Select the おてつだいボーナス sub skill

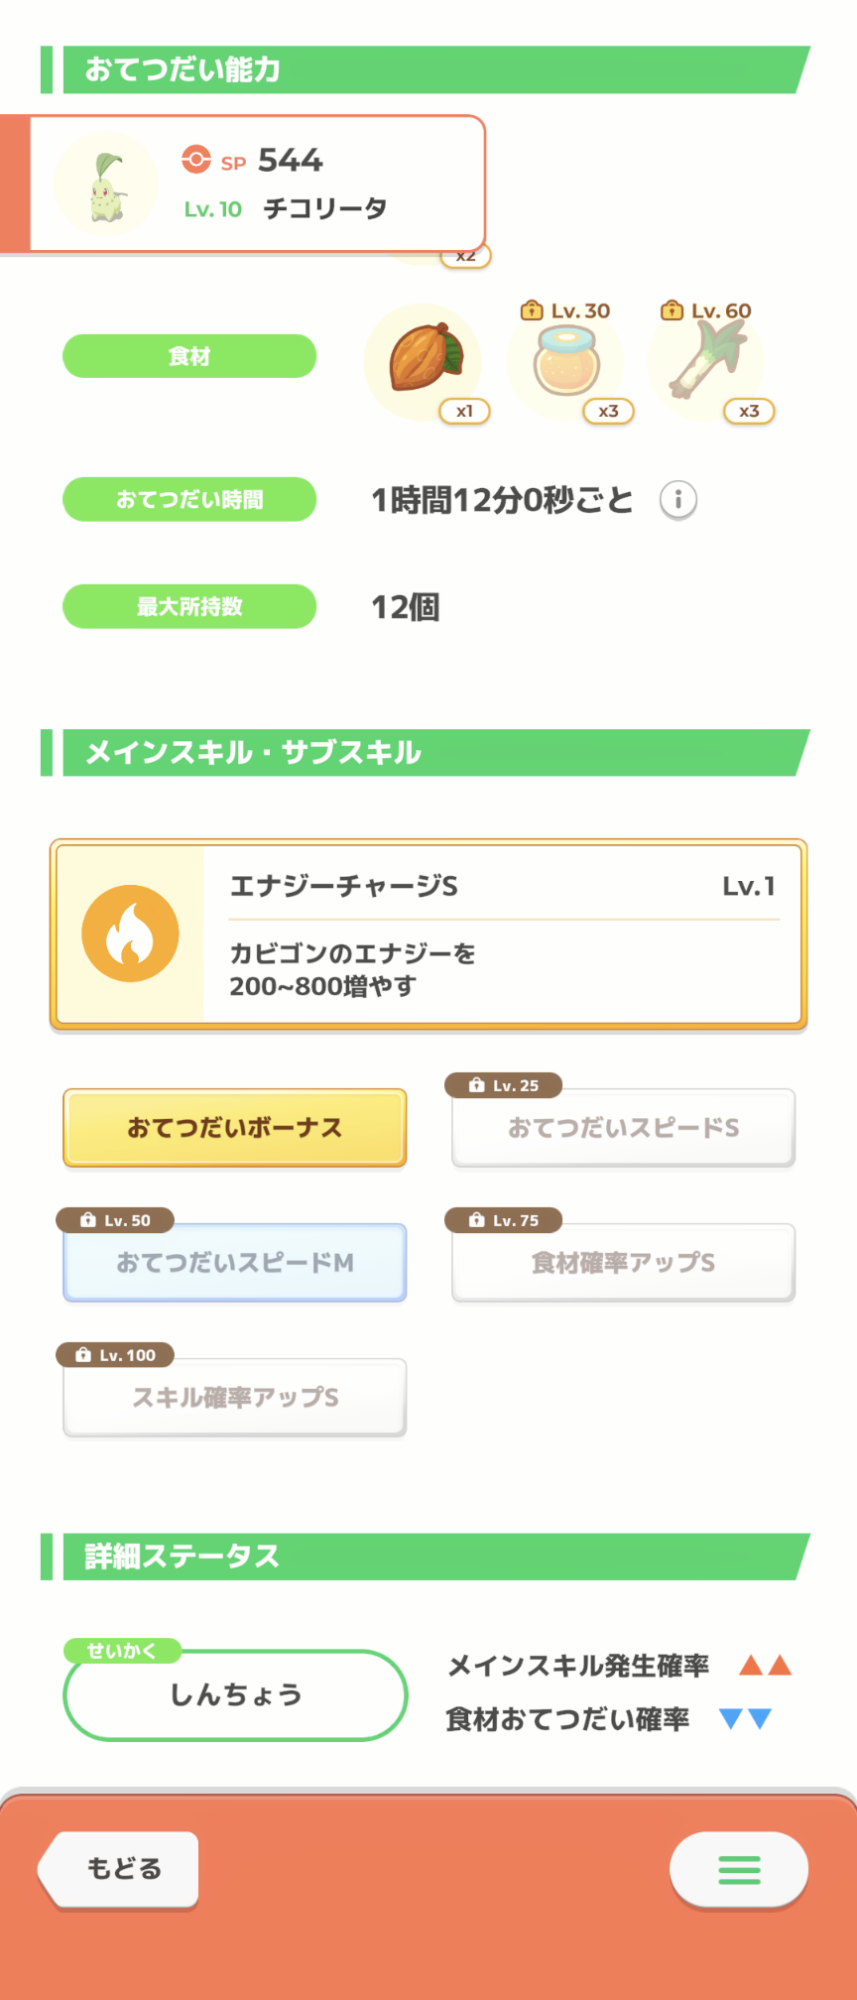pos(235,1128)
